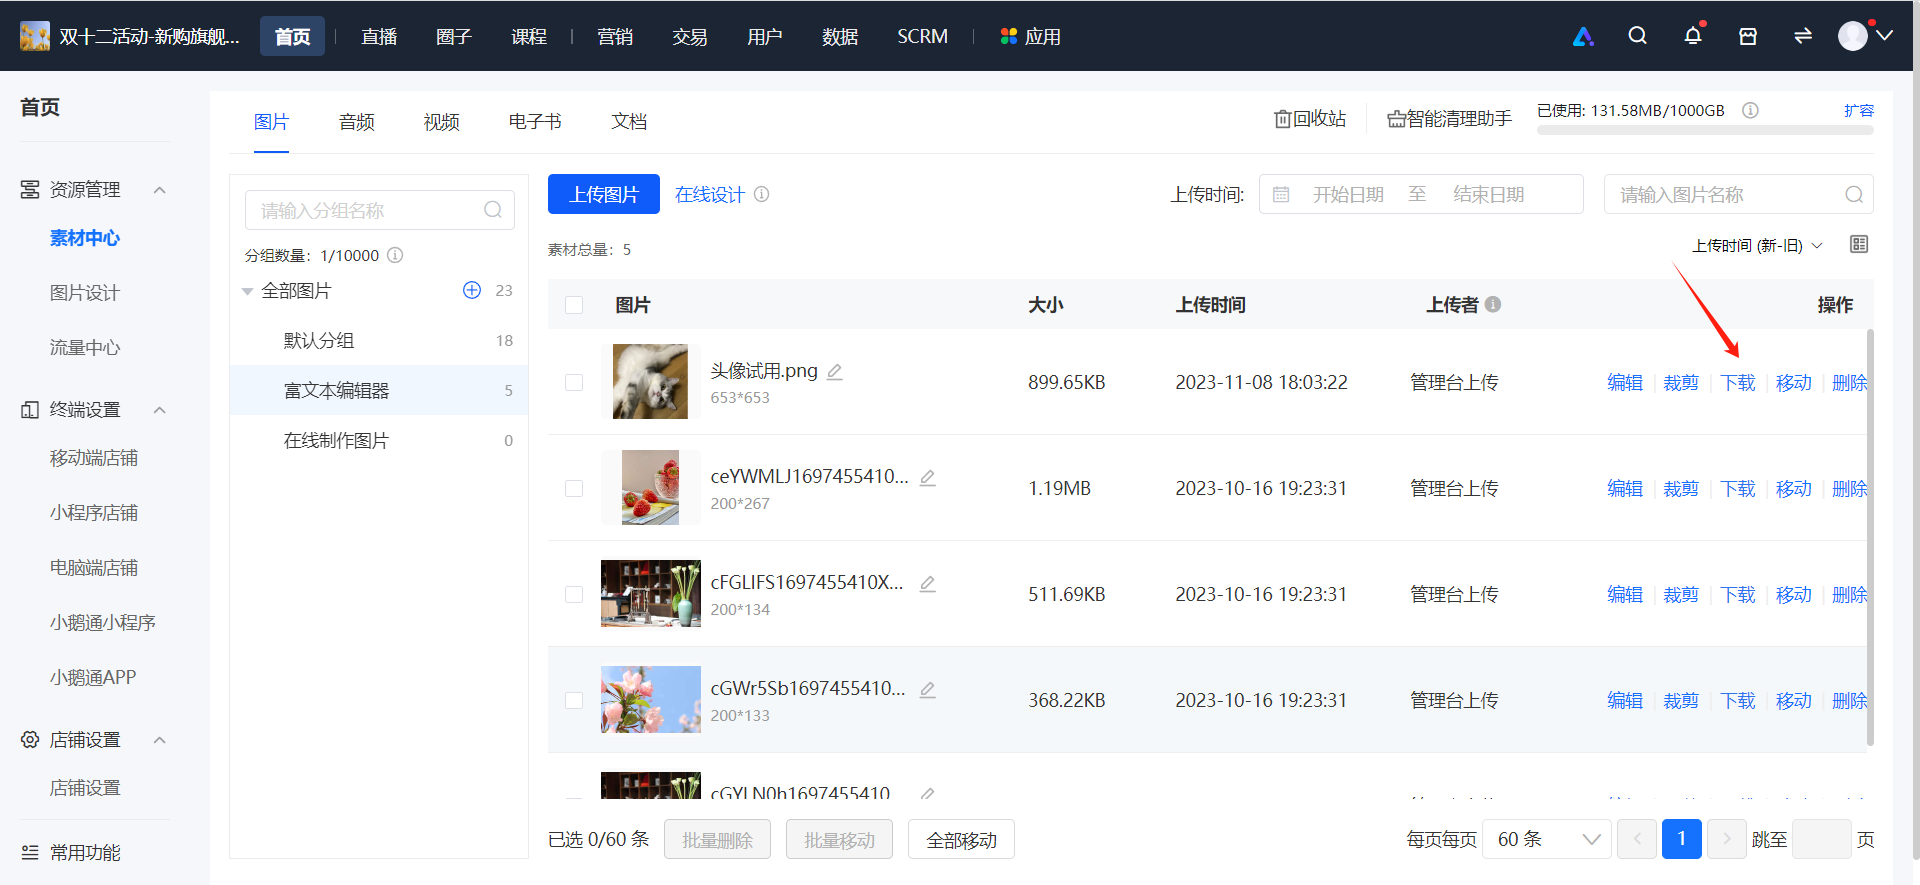This screenshot has height=885, width=1920.
Task: Click the table vertical scrollbar
Action: click(x=1870, y=537)
